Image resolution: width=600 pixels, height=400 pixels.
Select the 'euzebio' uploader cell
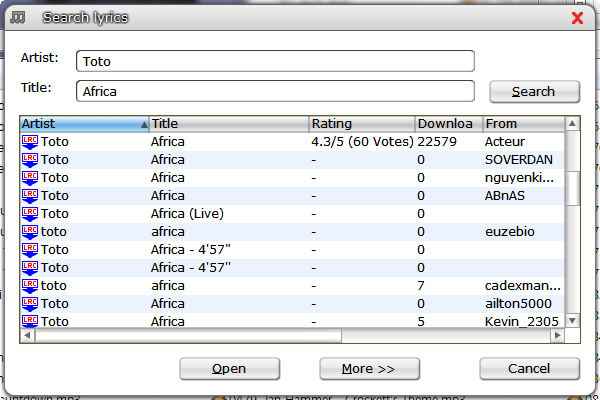tap(510, 232)
